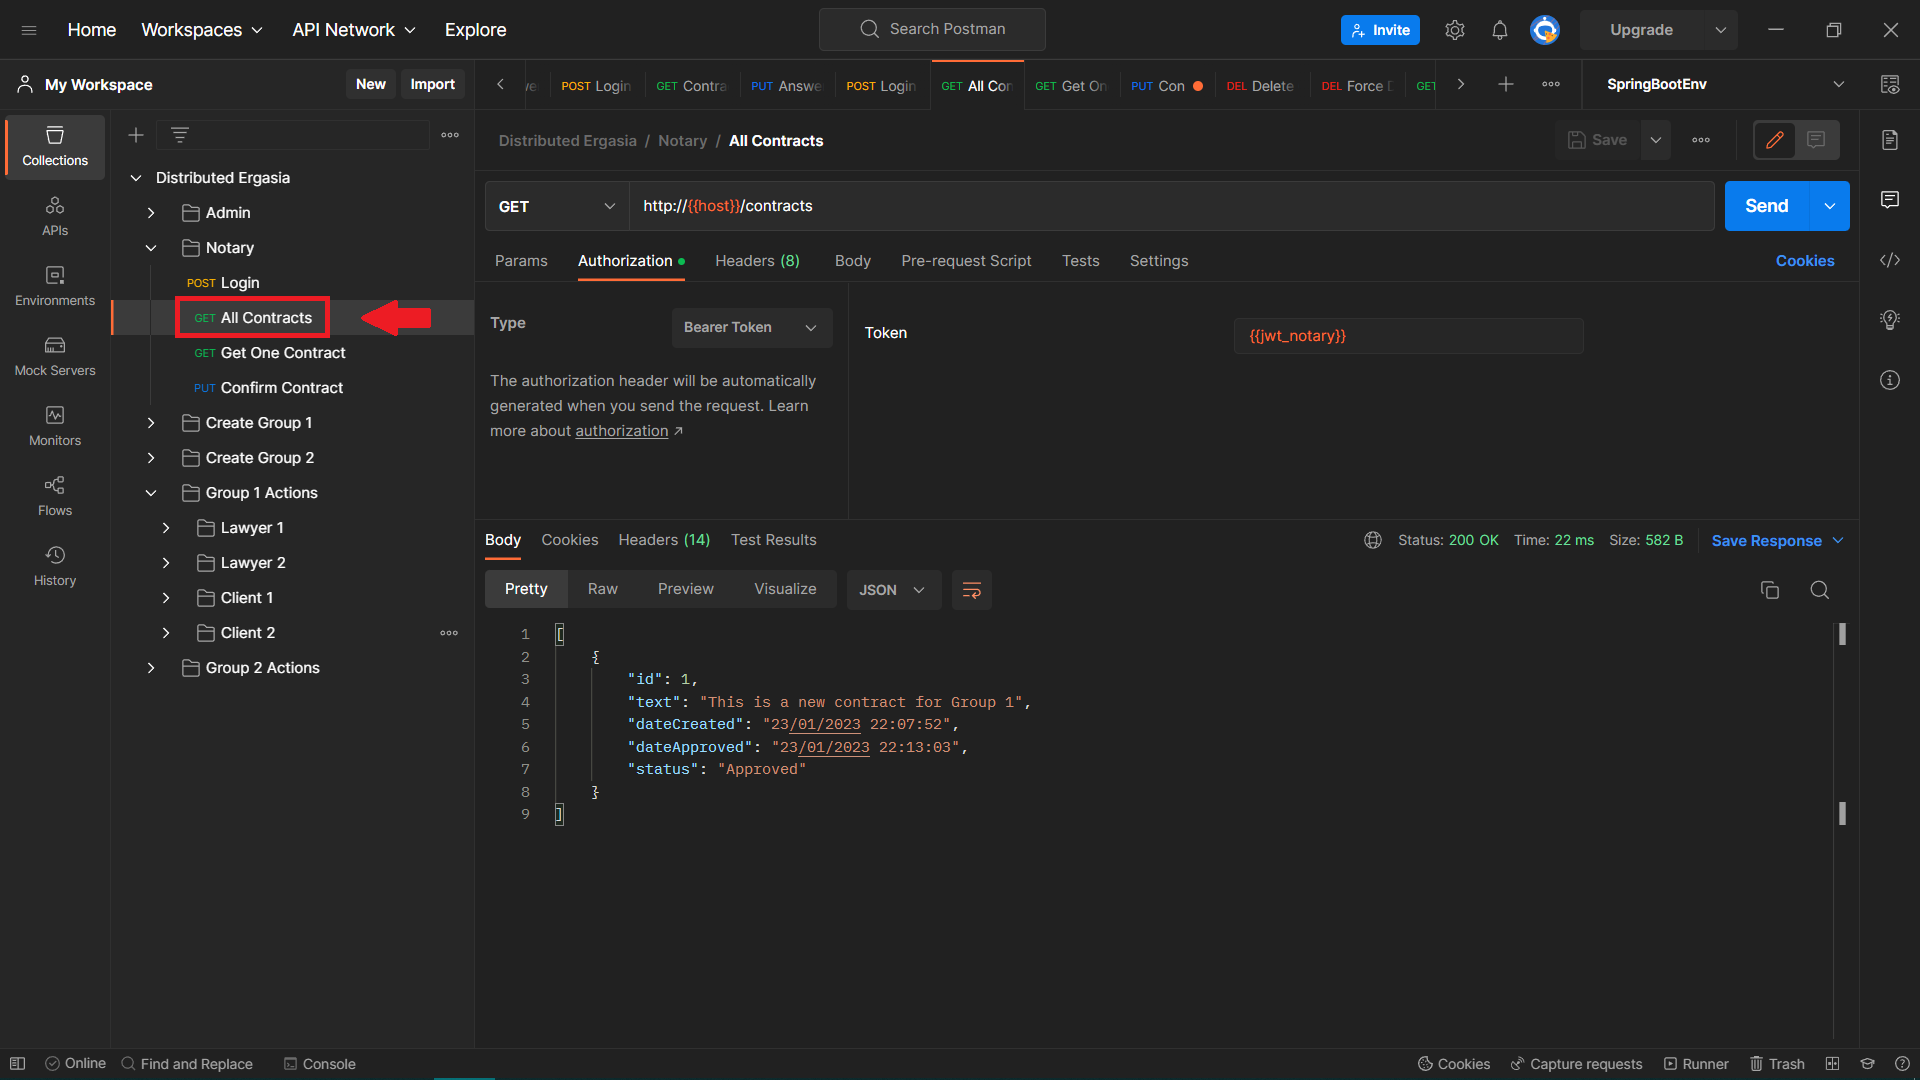Expand the Lawyer 1 folder
The width and height of the screenshot is (1920, 1080).
[166, 528]
